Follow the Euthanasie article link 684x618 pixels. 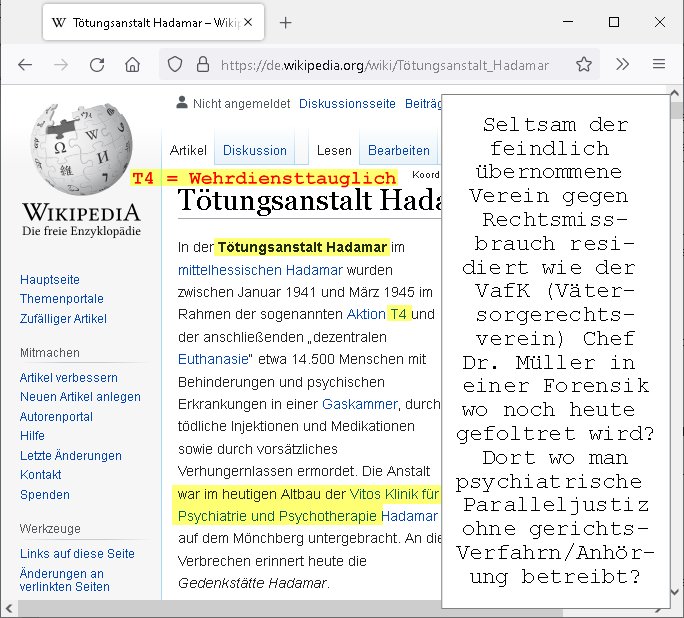tap(213, 359)
